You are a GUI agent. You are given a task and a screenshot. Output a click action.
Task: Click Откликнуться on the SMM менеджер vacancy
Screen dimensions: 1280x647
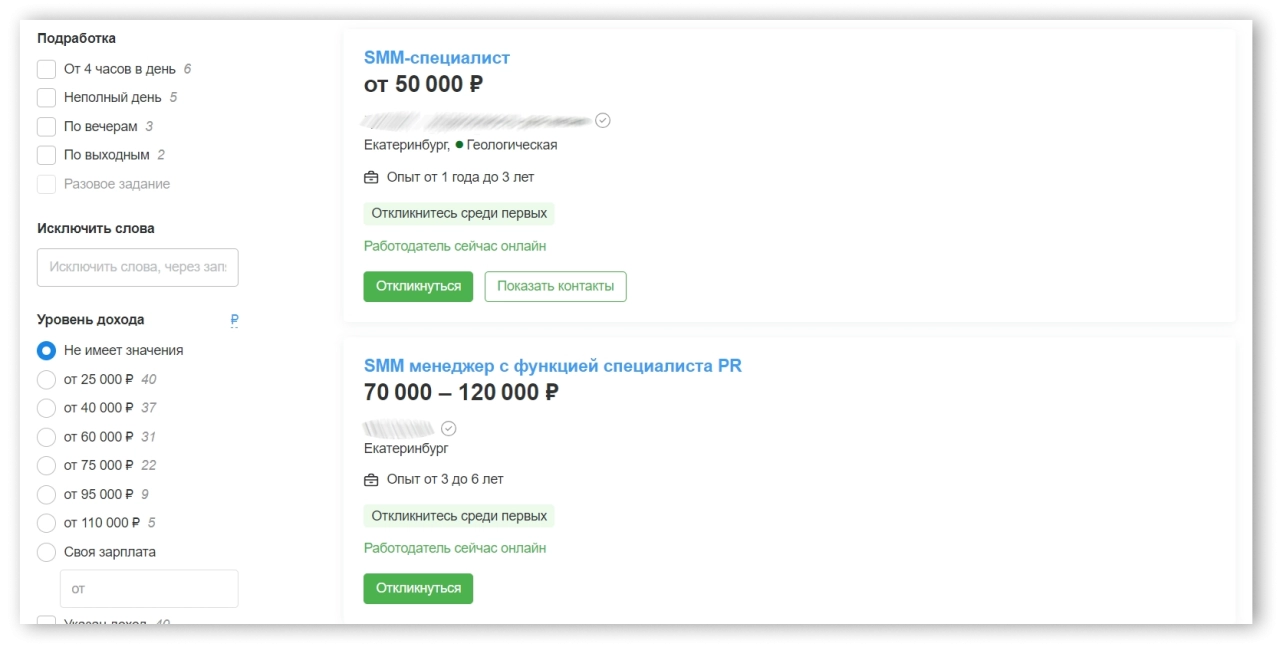point(418,588)
